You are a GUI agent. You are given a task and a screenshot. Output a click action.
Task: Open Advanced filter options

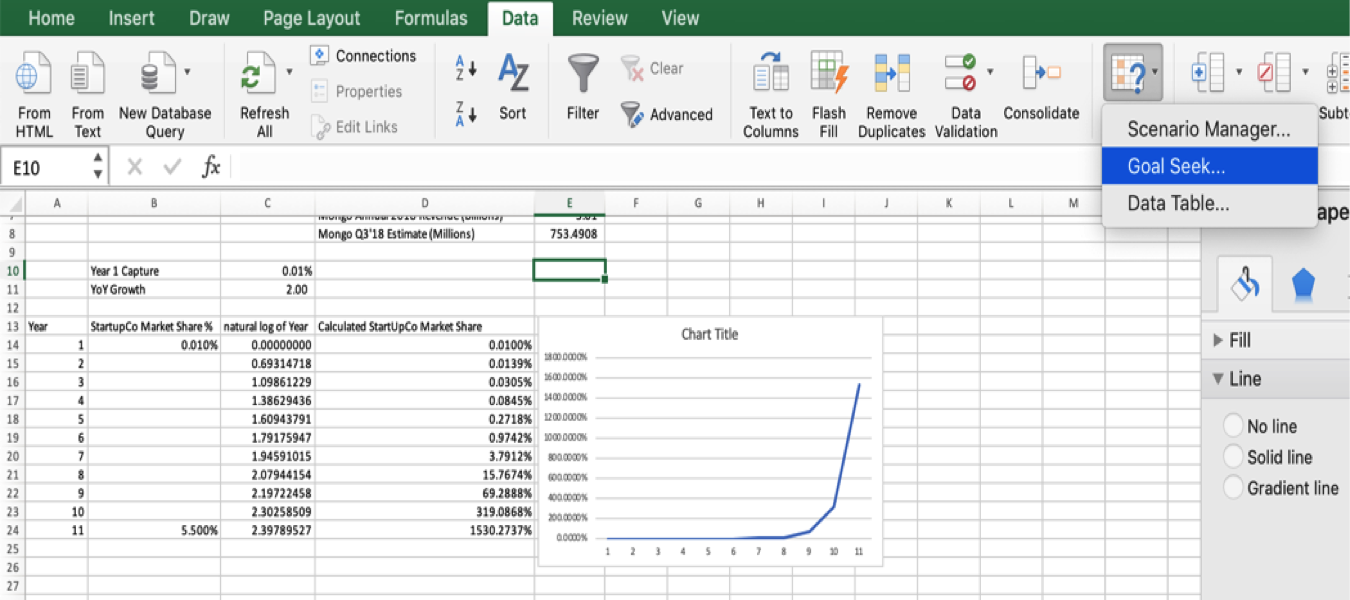click(668, 114)
